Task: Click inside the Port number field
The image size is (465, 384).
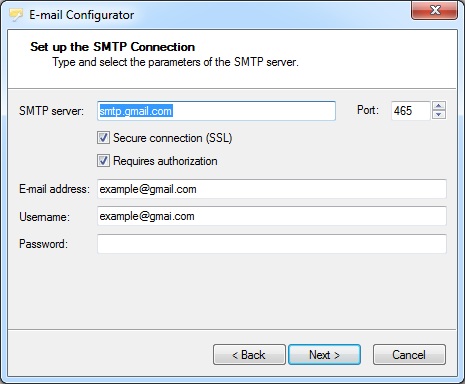Action: 411,111
